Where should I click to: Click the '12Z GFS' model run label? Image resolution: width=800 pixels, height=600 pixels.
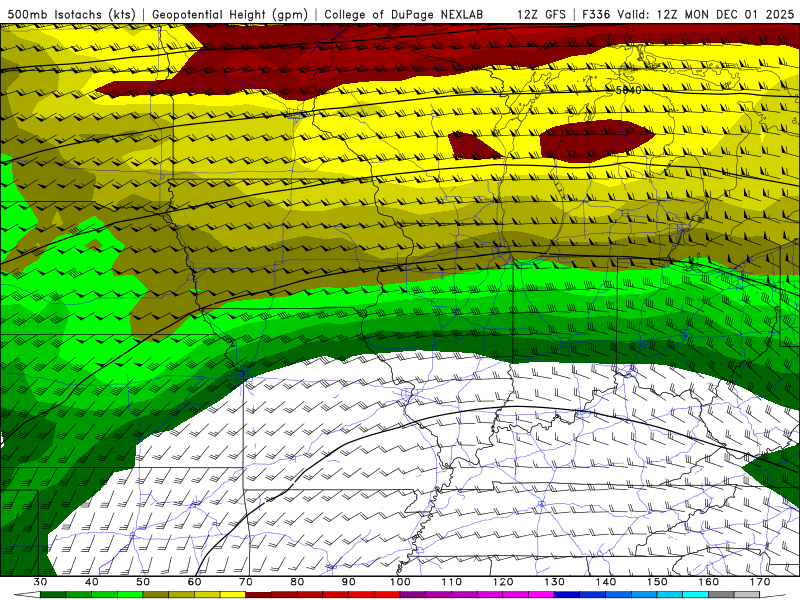point(541,14)
